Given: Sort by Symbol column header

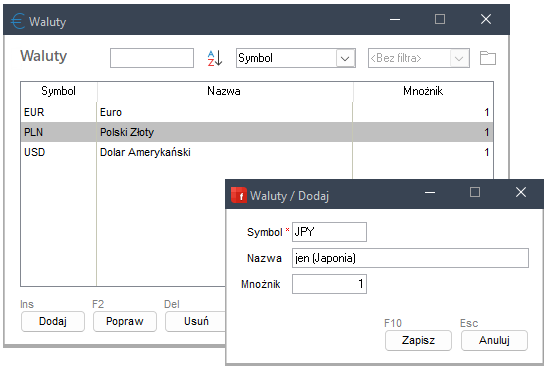Looking at the screenshot, I should [x=59, y=91].
